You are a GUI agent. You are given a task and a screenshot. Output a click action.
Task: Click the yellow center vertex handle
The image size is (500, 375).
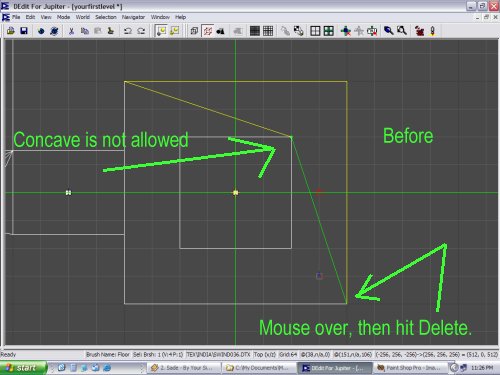tap(236, 193)
